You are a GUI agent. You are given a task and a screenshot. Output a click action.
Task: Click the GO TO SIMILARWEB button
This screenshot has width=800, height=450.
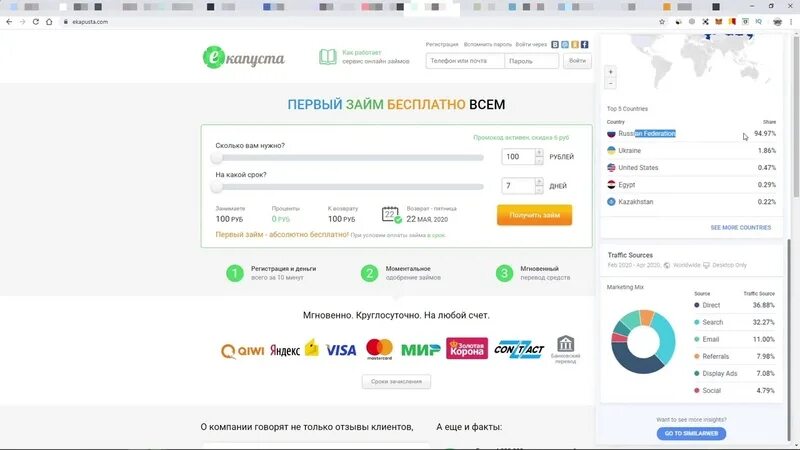pyautogui.click(x=691, y=433)
